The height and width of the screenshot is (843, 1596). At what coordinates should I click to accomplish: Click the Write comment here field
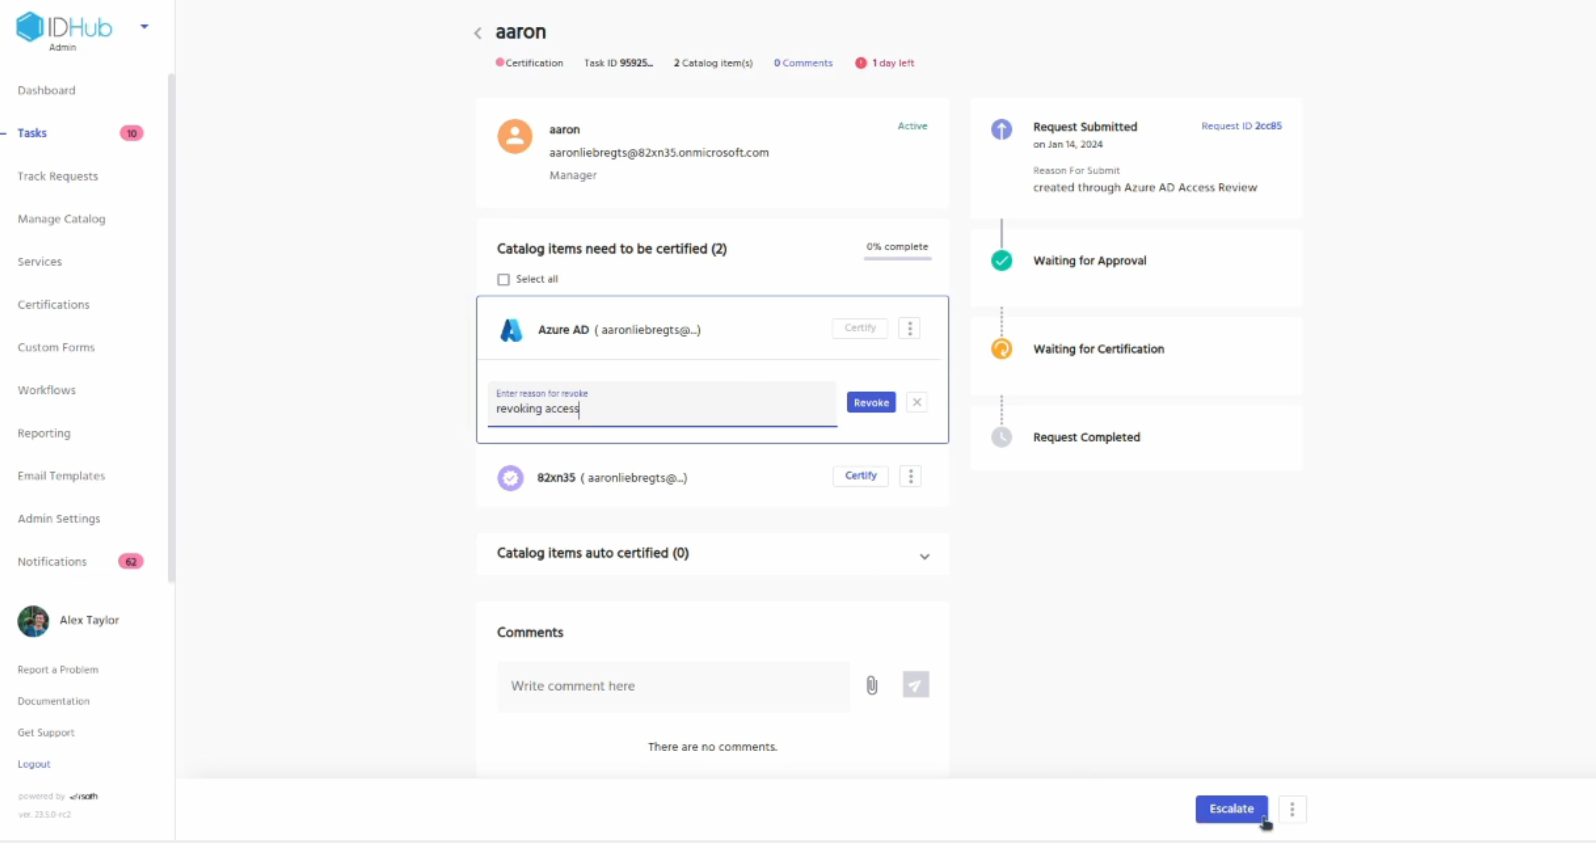point(673,686)
